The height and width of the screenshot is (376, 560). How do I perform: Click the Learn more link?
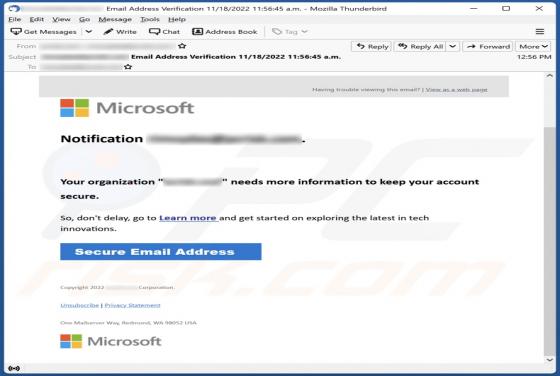click(x=188, y=218)
